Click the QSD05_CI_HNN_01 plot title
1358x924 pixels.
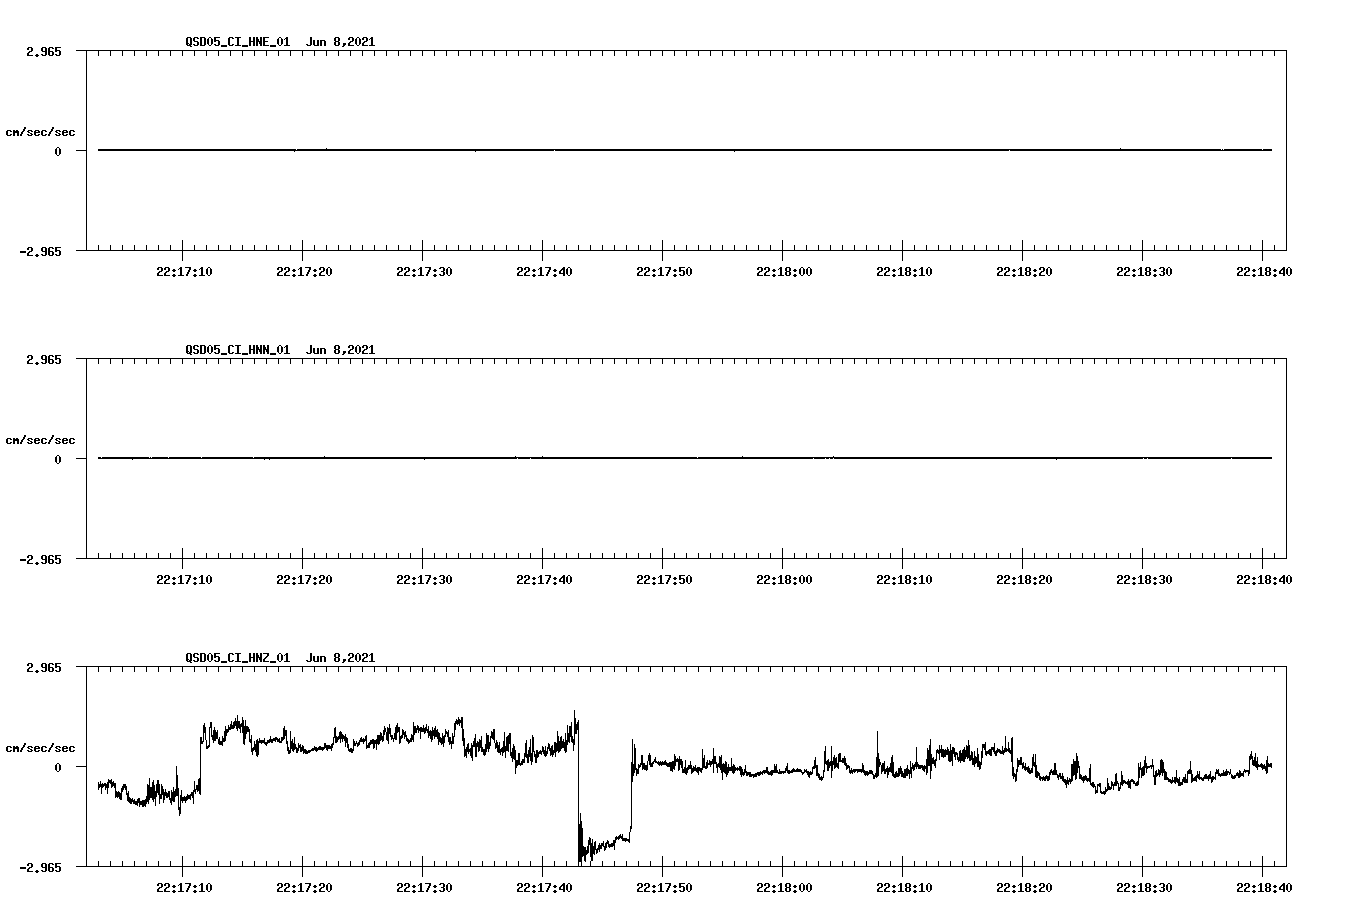280,350
